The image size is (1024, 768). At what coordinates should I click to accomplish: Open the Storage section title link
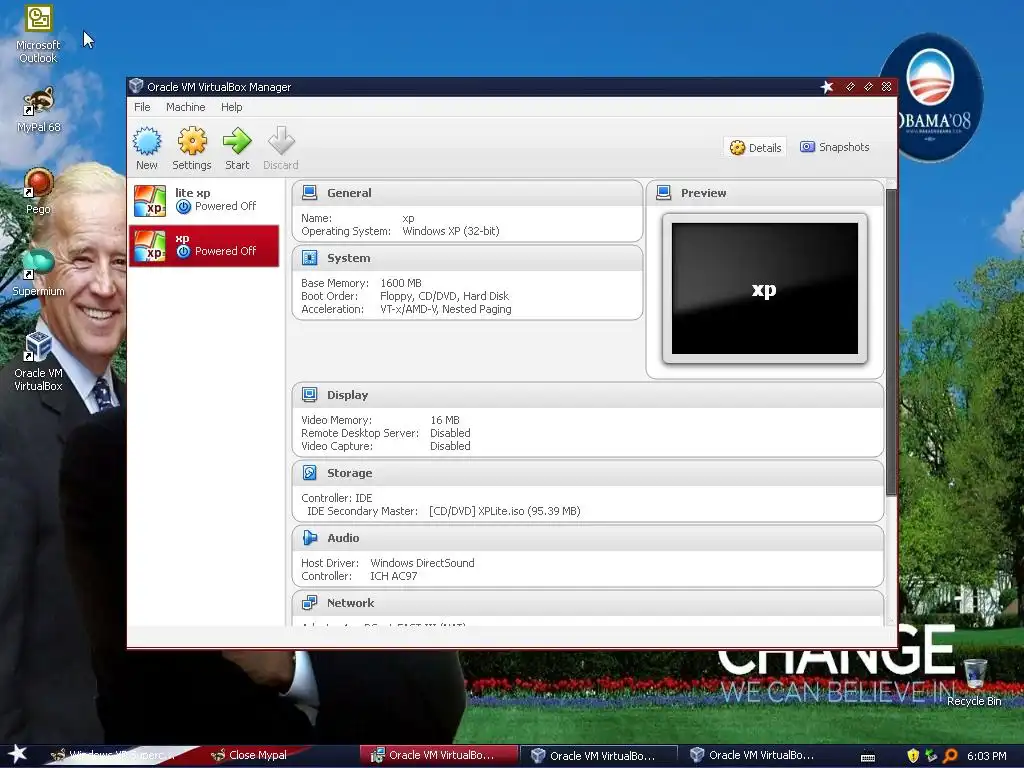(349, 473)
